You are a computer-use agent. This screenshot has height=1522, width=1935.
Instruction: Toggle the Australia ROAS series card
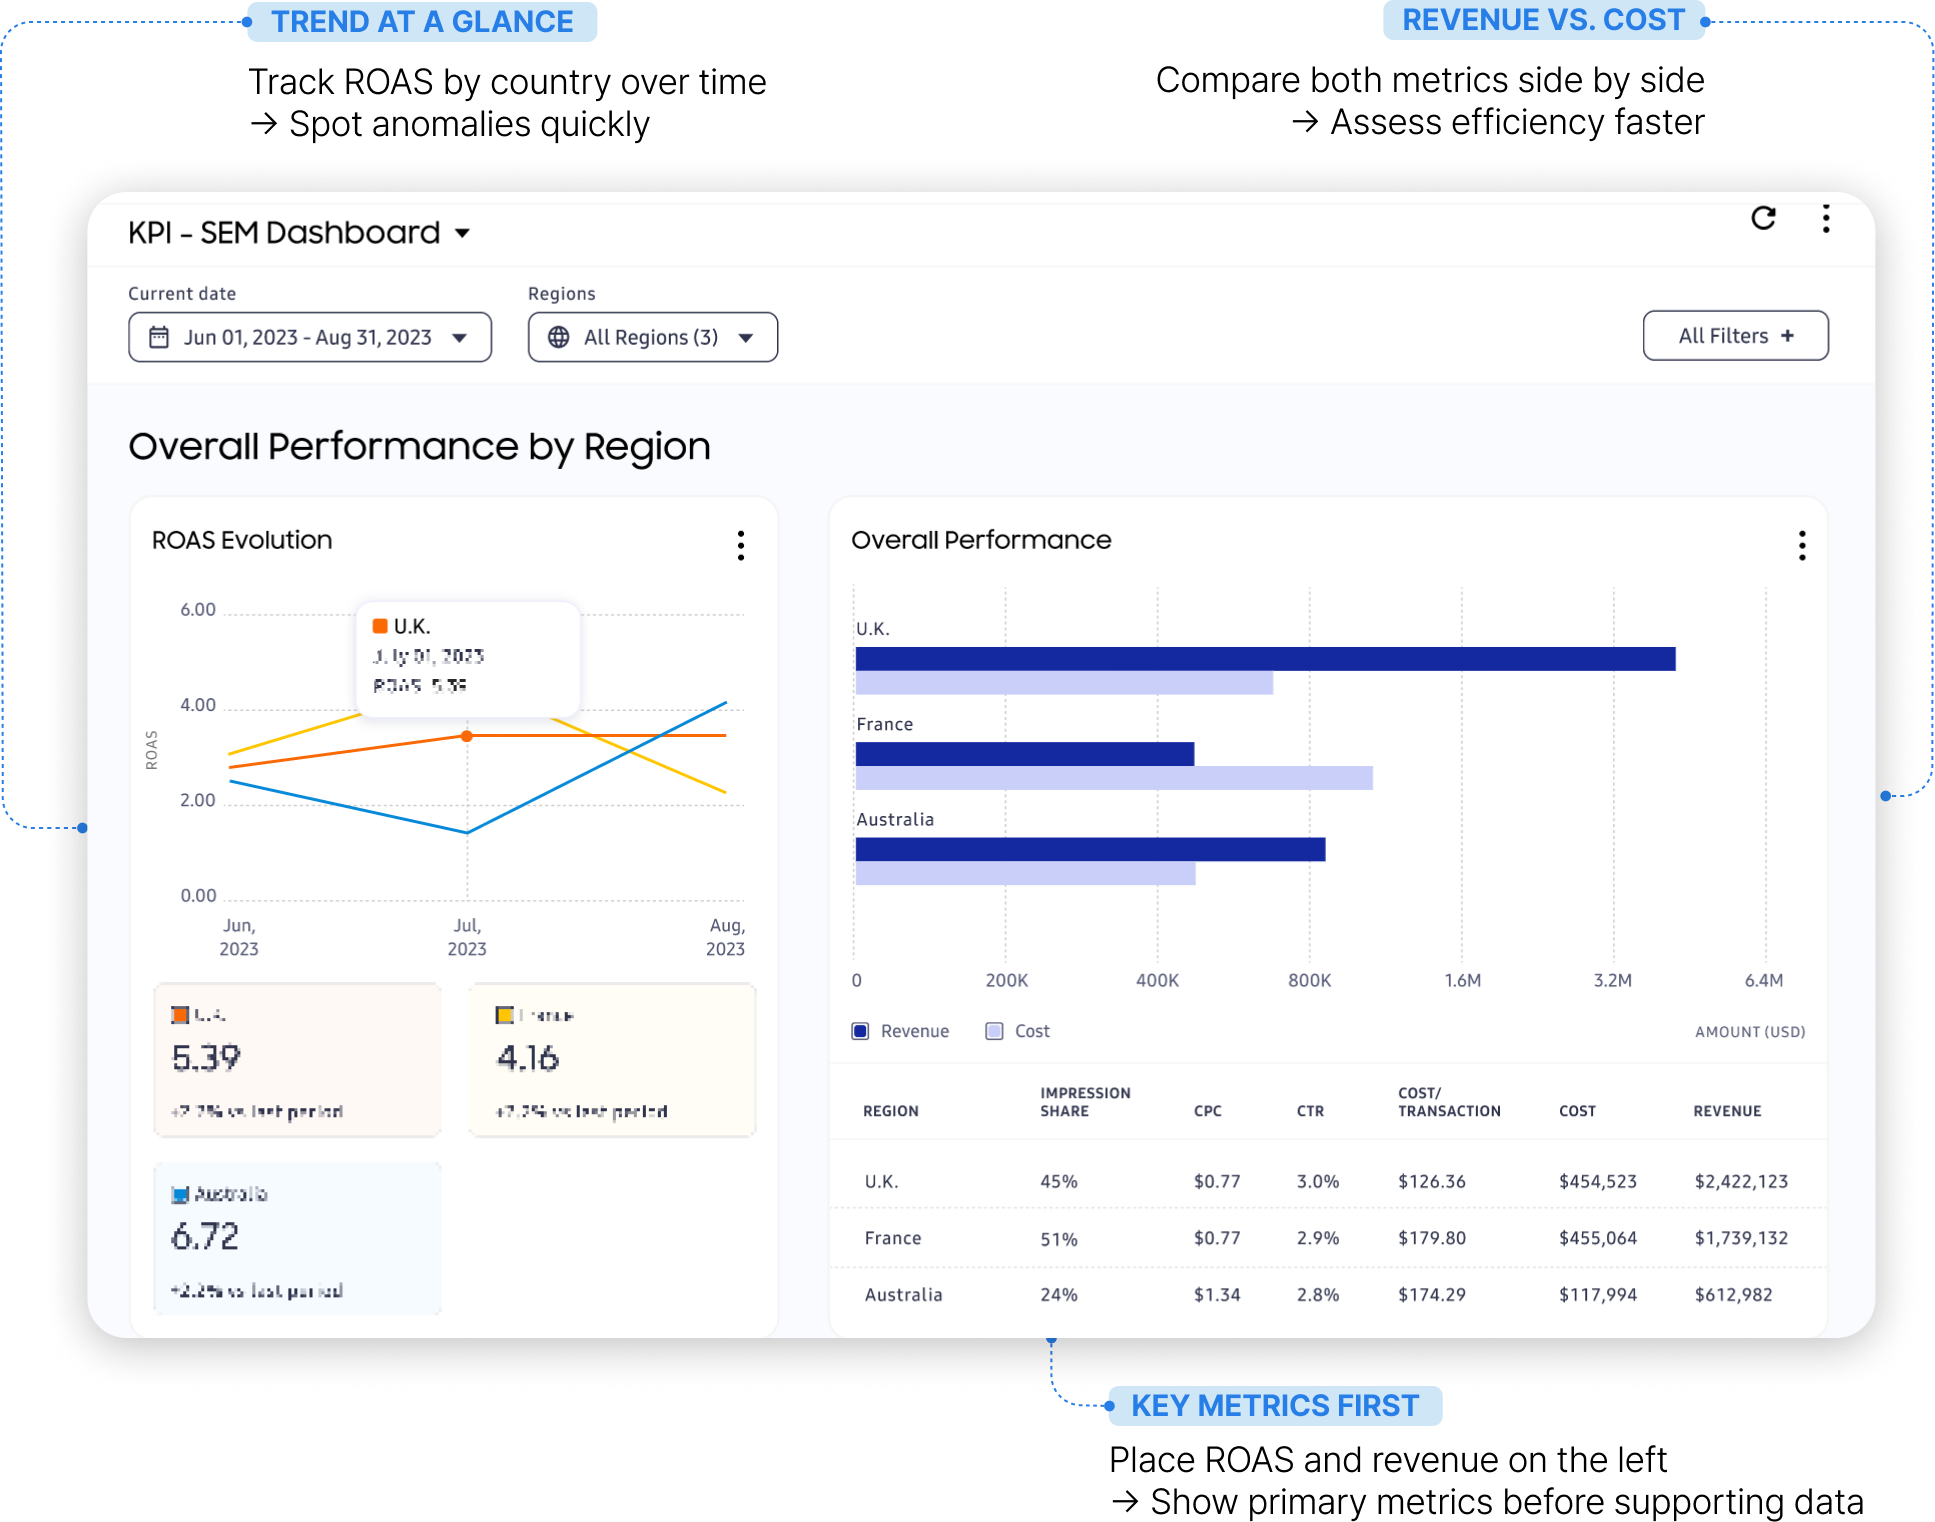[297, 1238]
